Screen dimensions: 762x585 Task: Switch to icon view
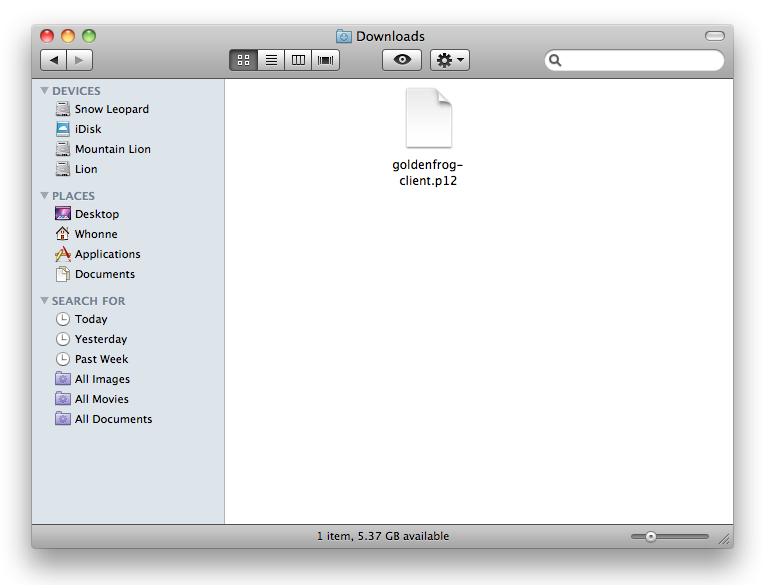(243, 60)
